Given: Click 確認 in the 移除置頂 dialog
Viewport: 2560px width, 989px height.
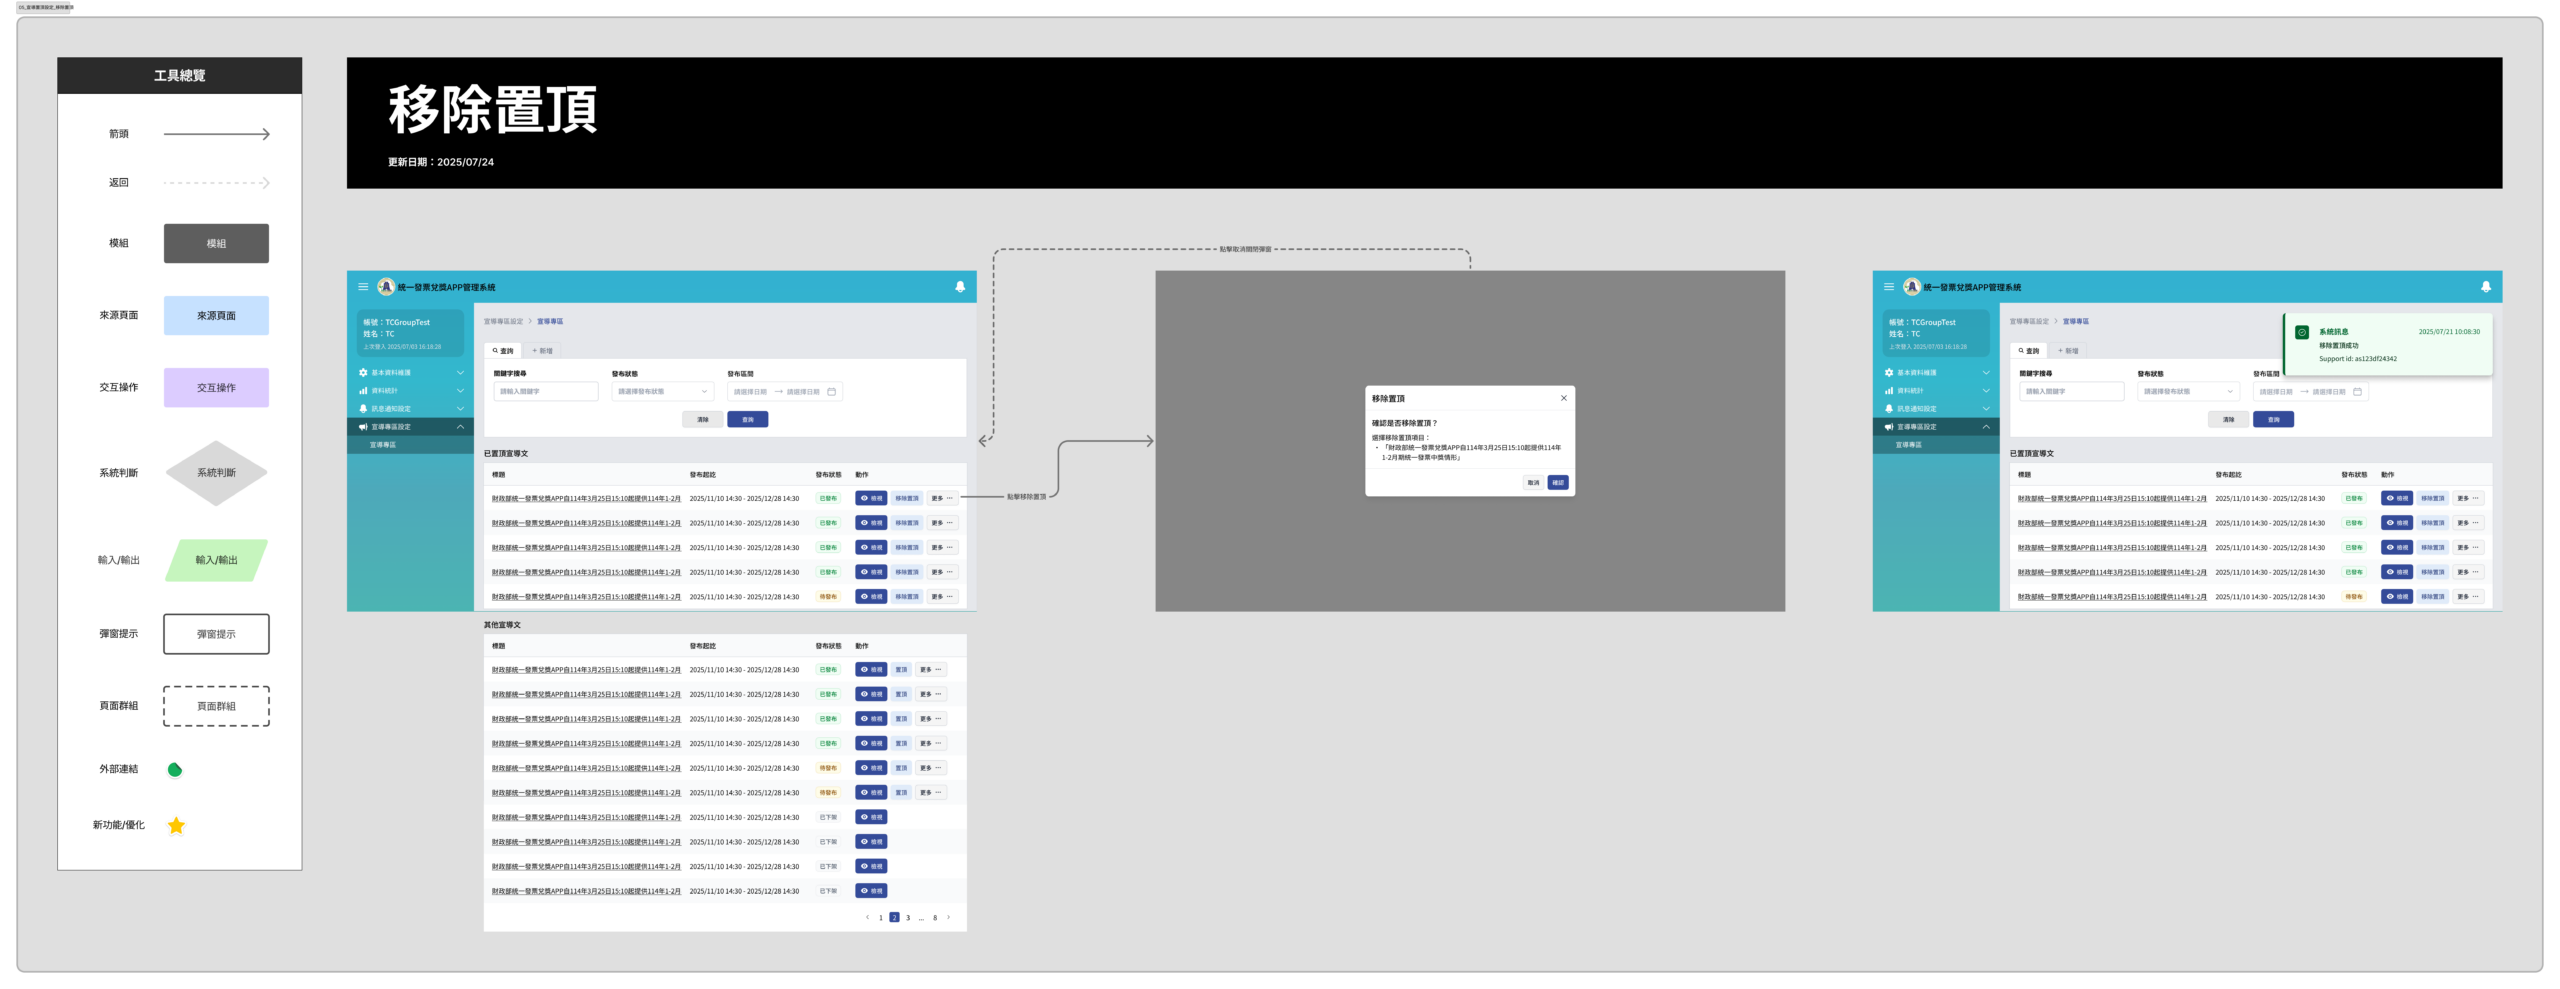Looking at the screenshot, I should coord(1558,483).
